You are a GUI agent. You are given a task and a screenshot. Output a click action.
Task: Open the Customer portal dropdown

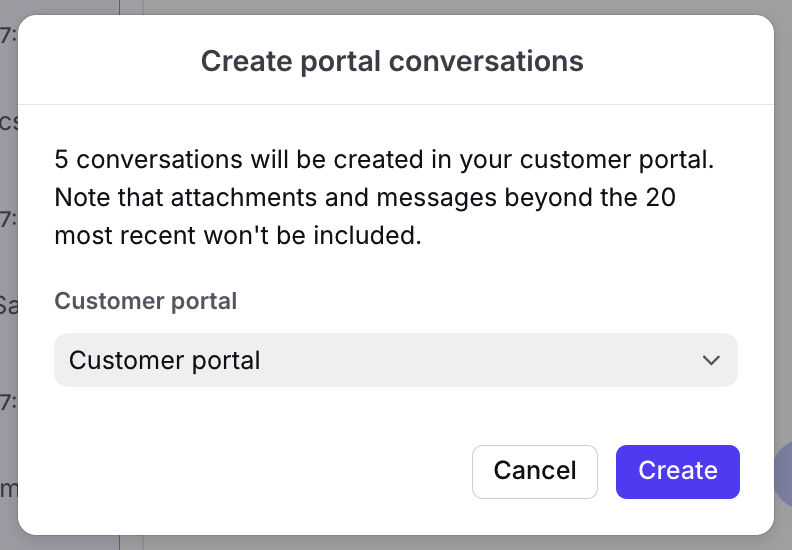395,360
